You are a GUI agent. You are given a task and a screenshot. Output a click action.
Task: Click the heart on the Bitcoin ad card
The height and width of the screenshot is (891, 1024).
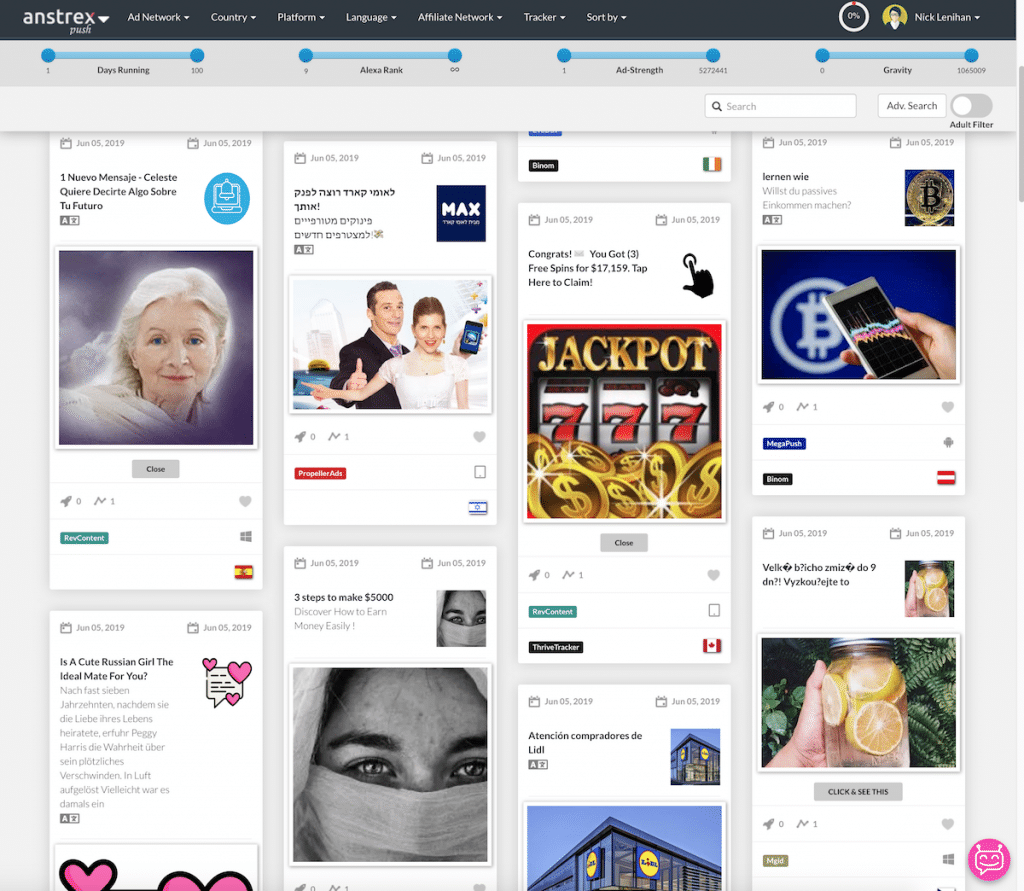(x=948, y=407)
